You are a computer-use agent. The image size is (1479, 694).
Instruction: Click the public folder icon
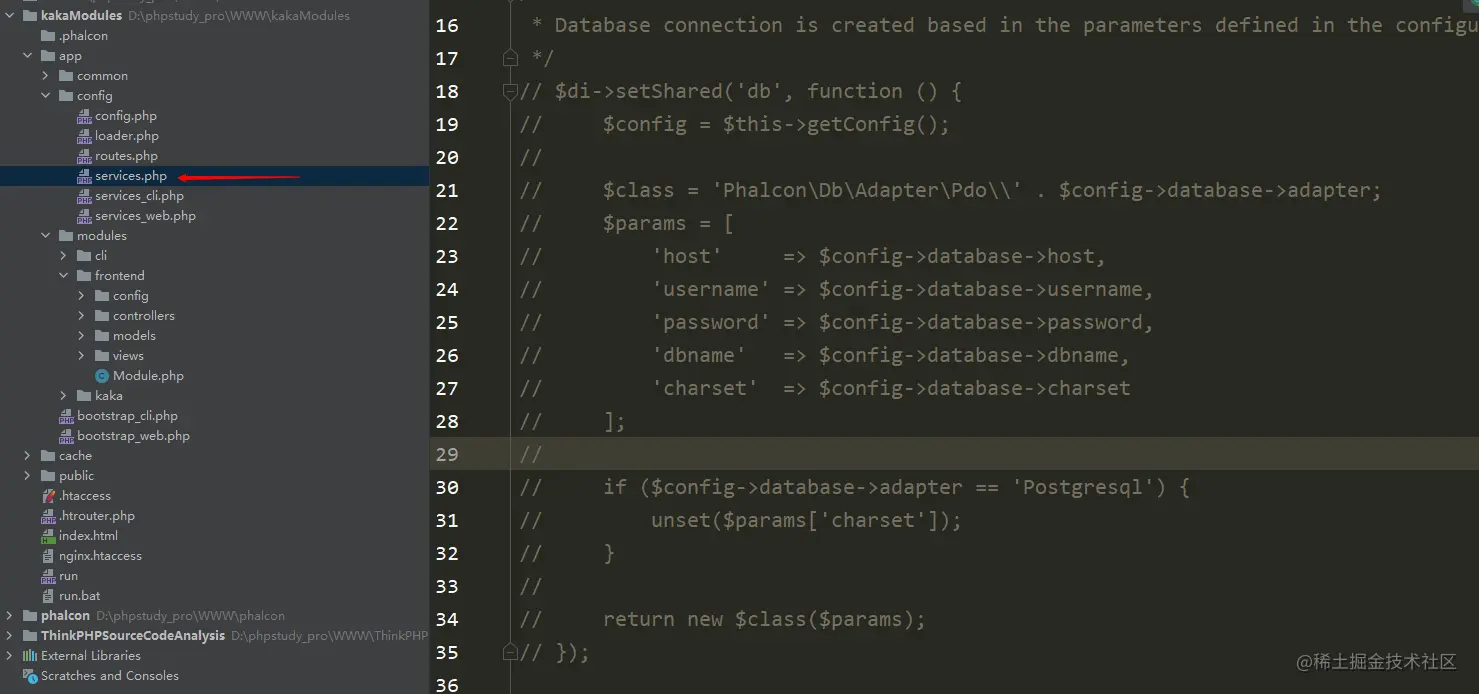click(x=48, y=476)
